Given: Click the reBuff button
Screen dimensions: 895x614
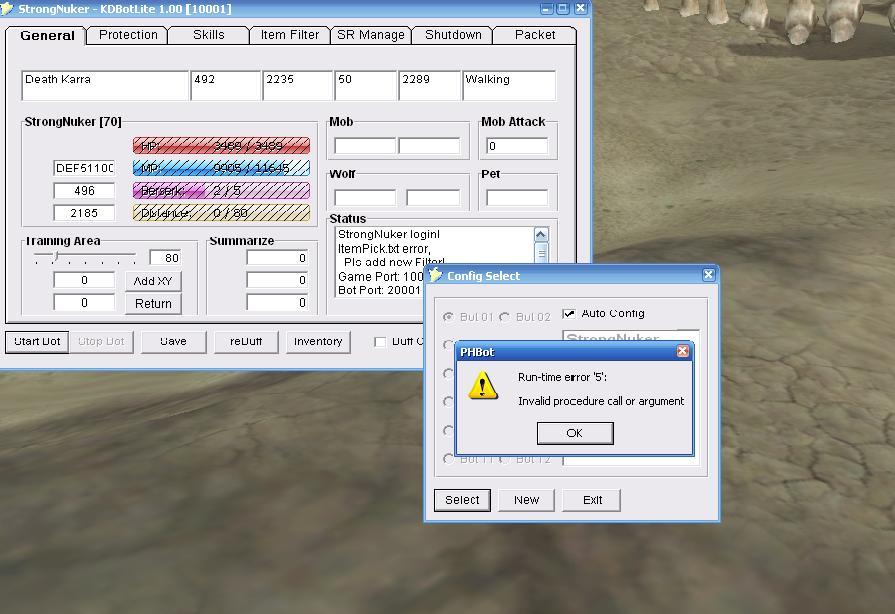Looking at the screenshot, I should 246,342.
